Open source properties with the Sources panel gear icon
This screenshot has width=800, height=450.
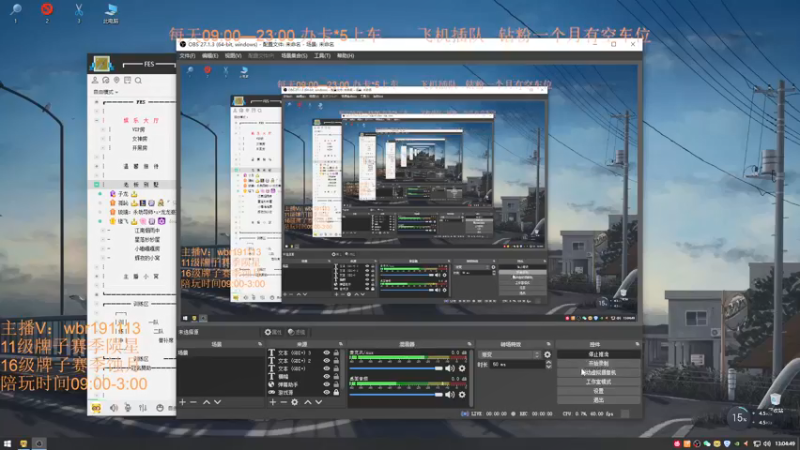(x=294, y=402)
